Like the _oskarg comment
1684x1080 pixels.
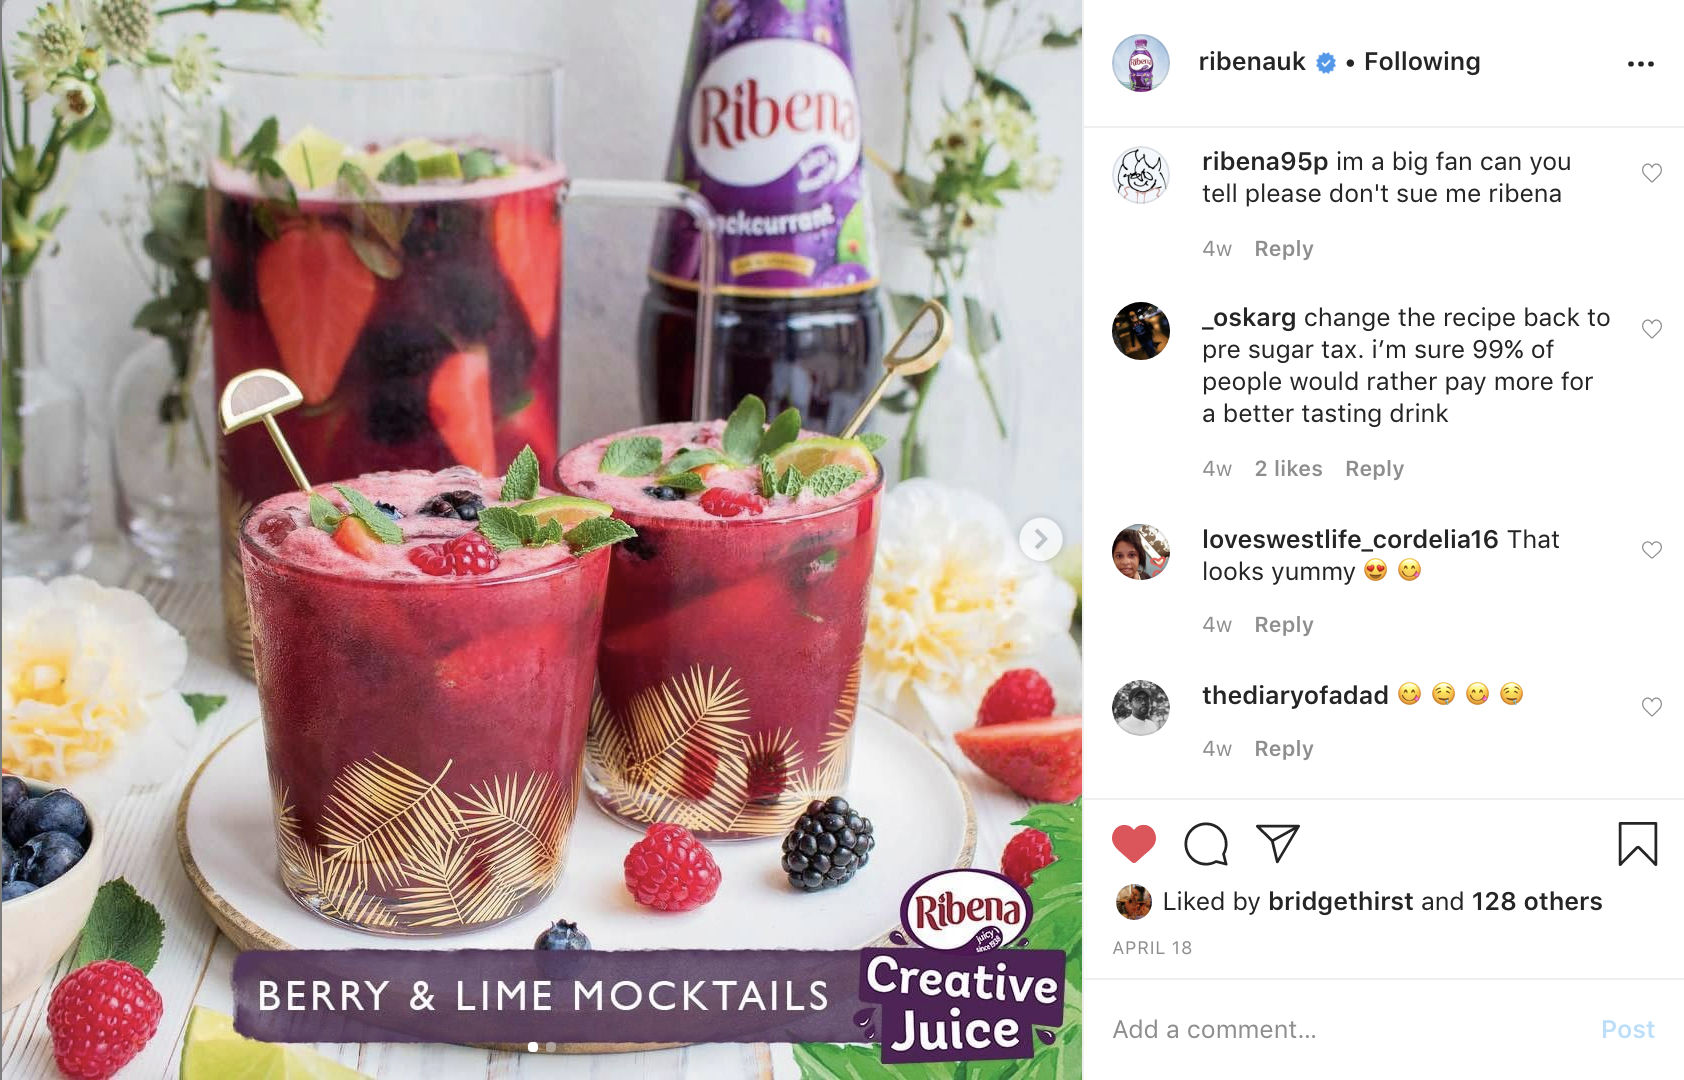[x=1652, y=329]
